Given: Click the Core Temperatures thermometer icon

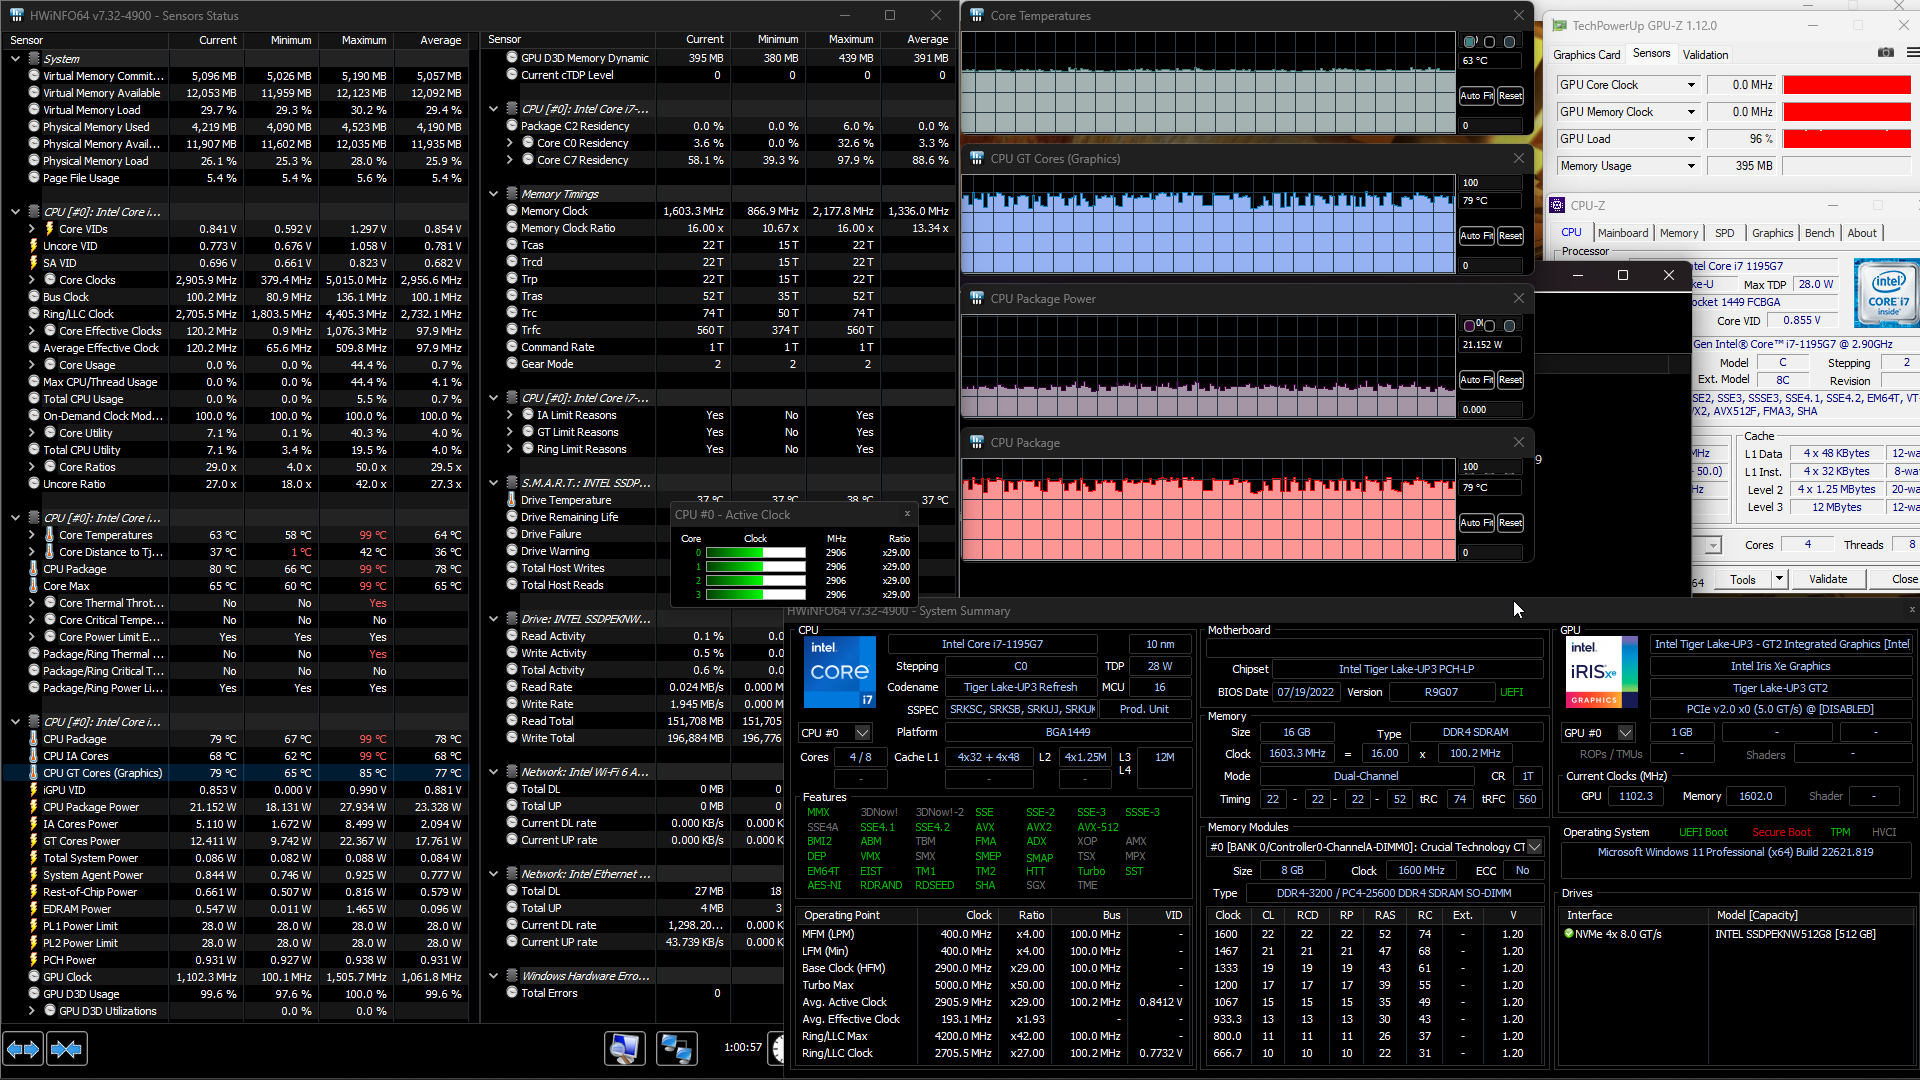Looking at the screenshot, I should pos(49,535).
